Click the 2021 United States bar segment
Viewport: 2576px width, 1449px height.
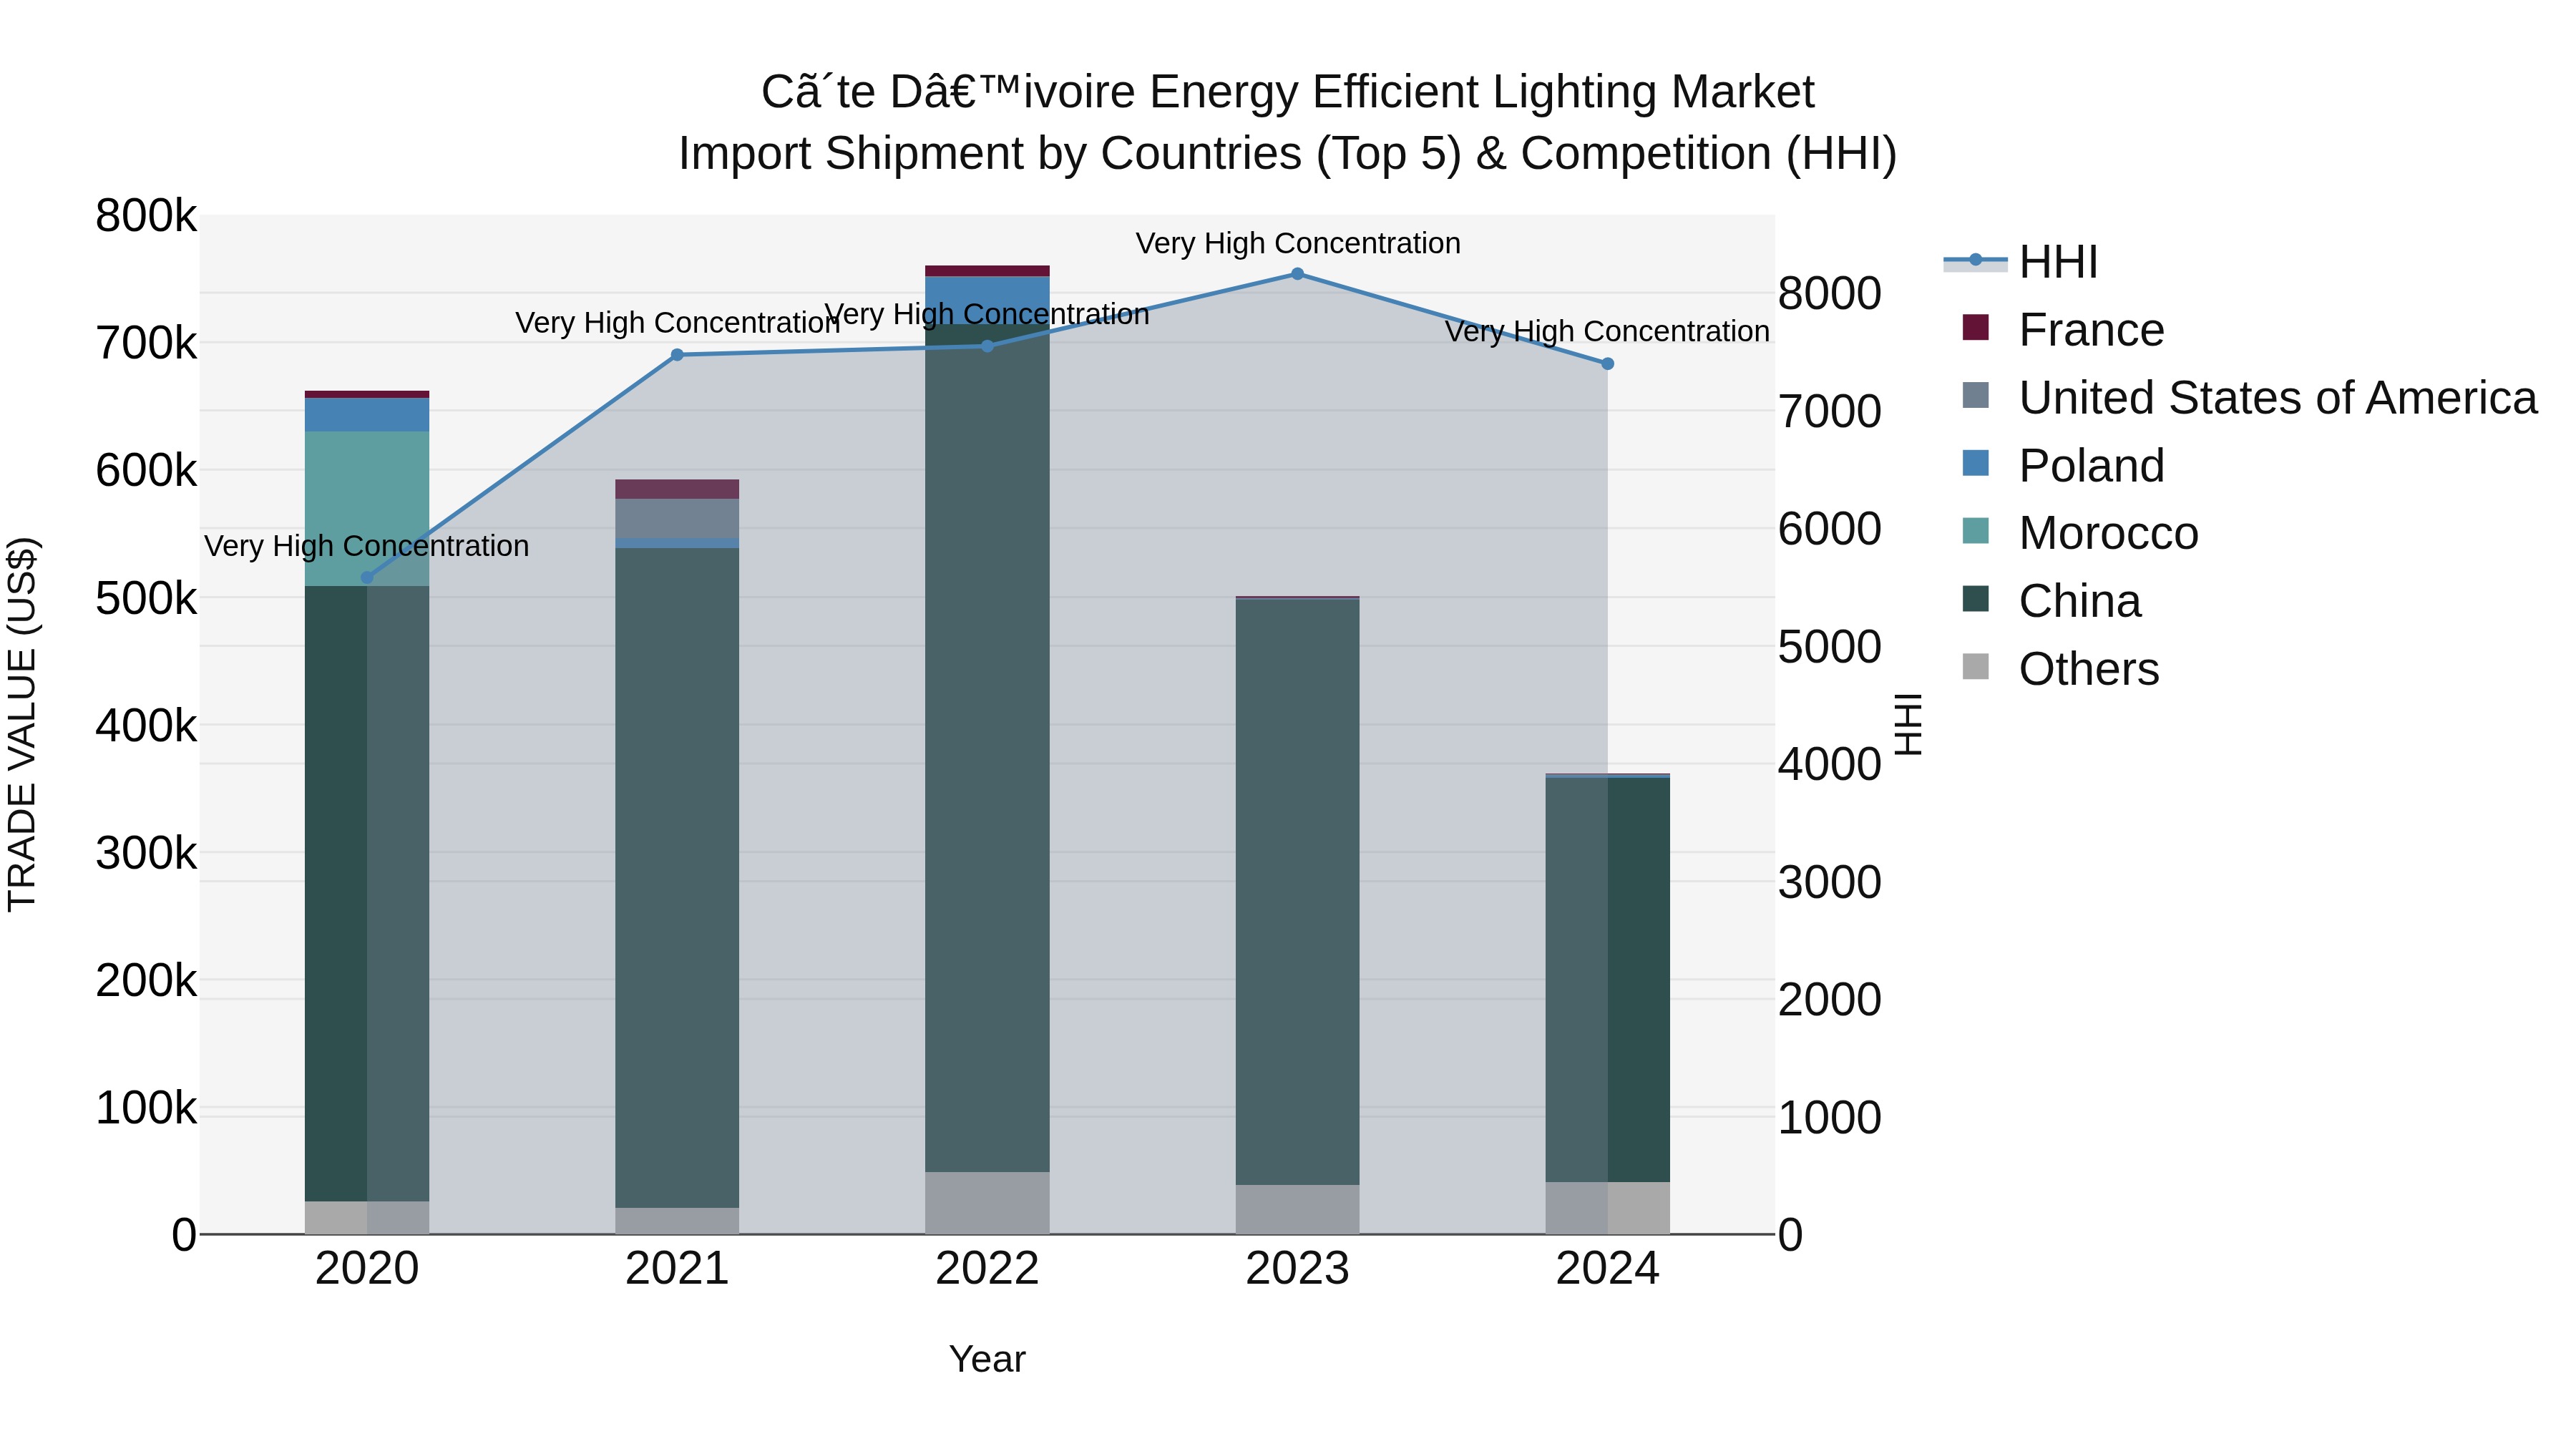(x=677, y=518)
